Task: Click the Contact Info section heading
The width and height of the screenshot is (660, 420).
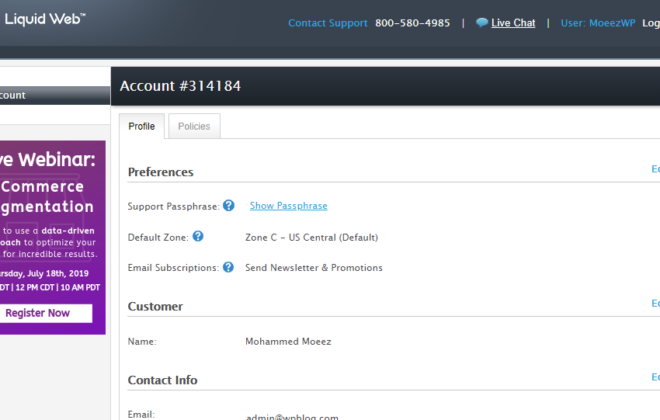Action: 162,380
